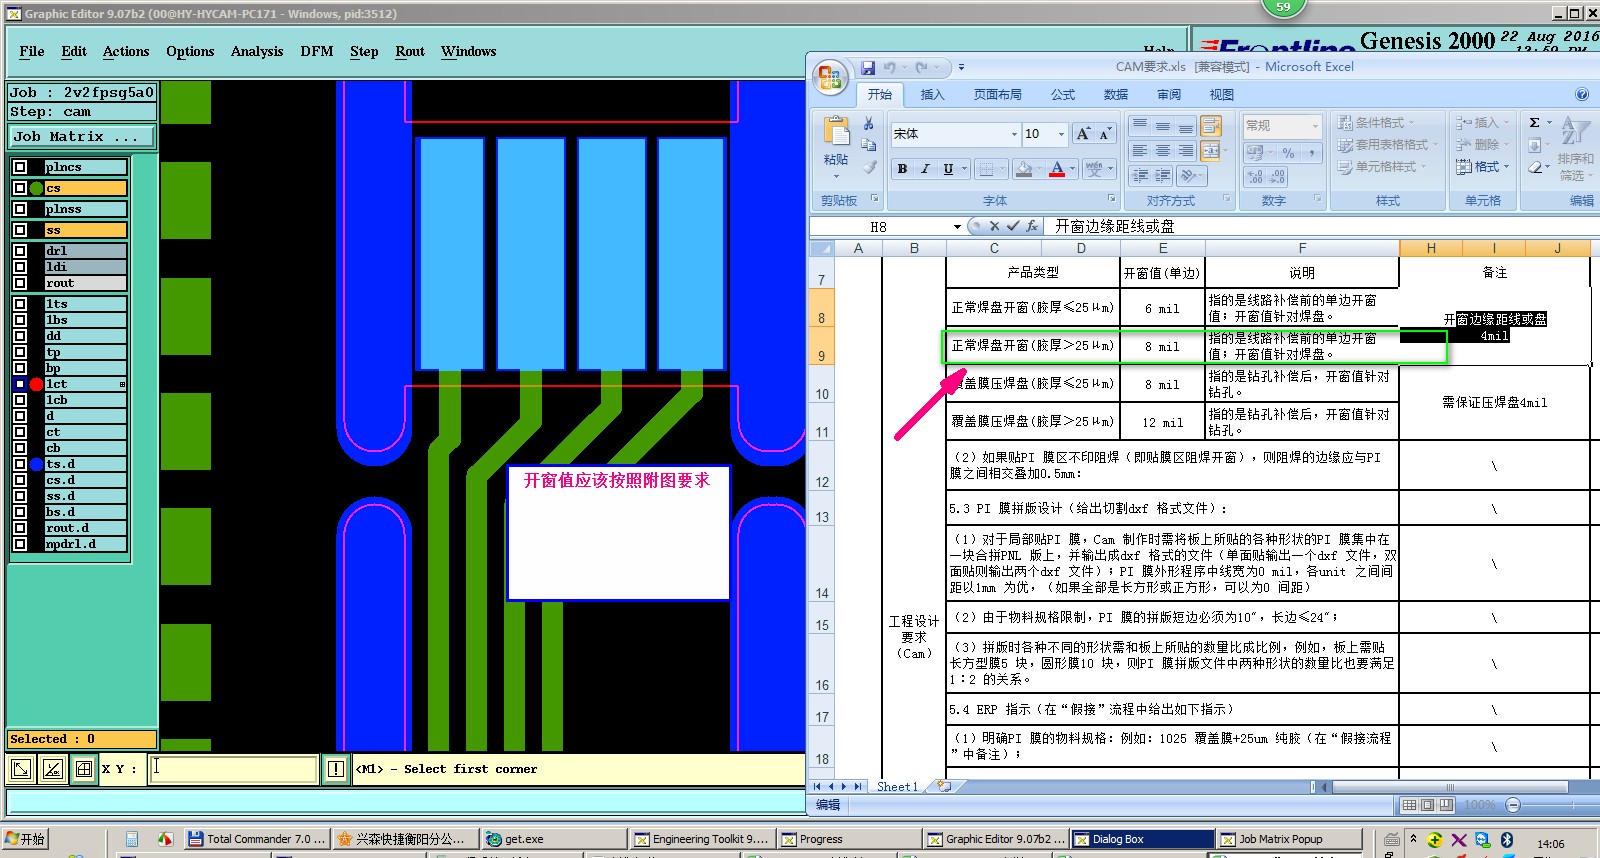Click the Excel formula bar text
The image size is (1600, 858).
(x=1114, y=227)
